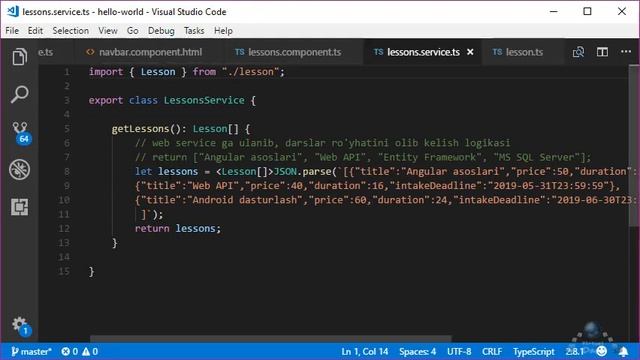Minimize the Visual Studio Code window
The image size is (640, 360).
click(553, 11)
